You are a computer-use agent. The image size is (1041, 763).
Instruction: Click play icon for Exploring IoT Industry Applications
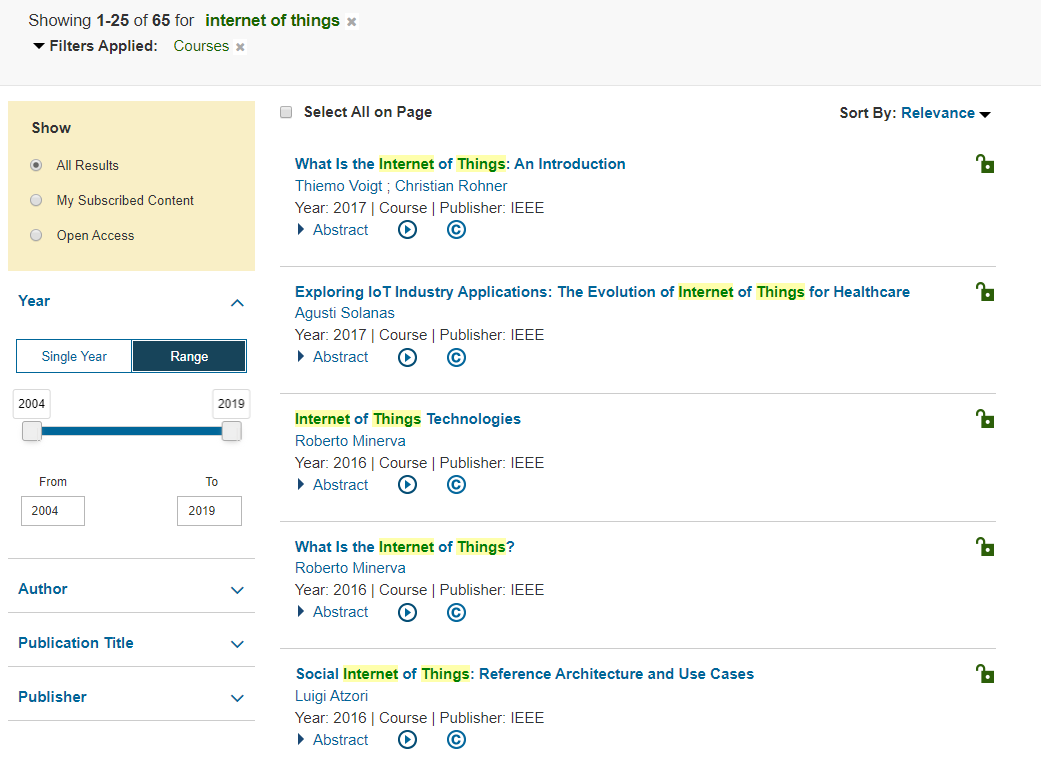click(407, 357)
